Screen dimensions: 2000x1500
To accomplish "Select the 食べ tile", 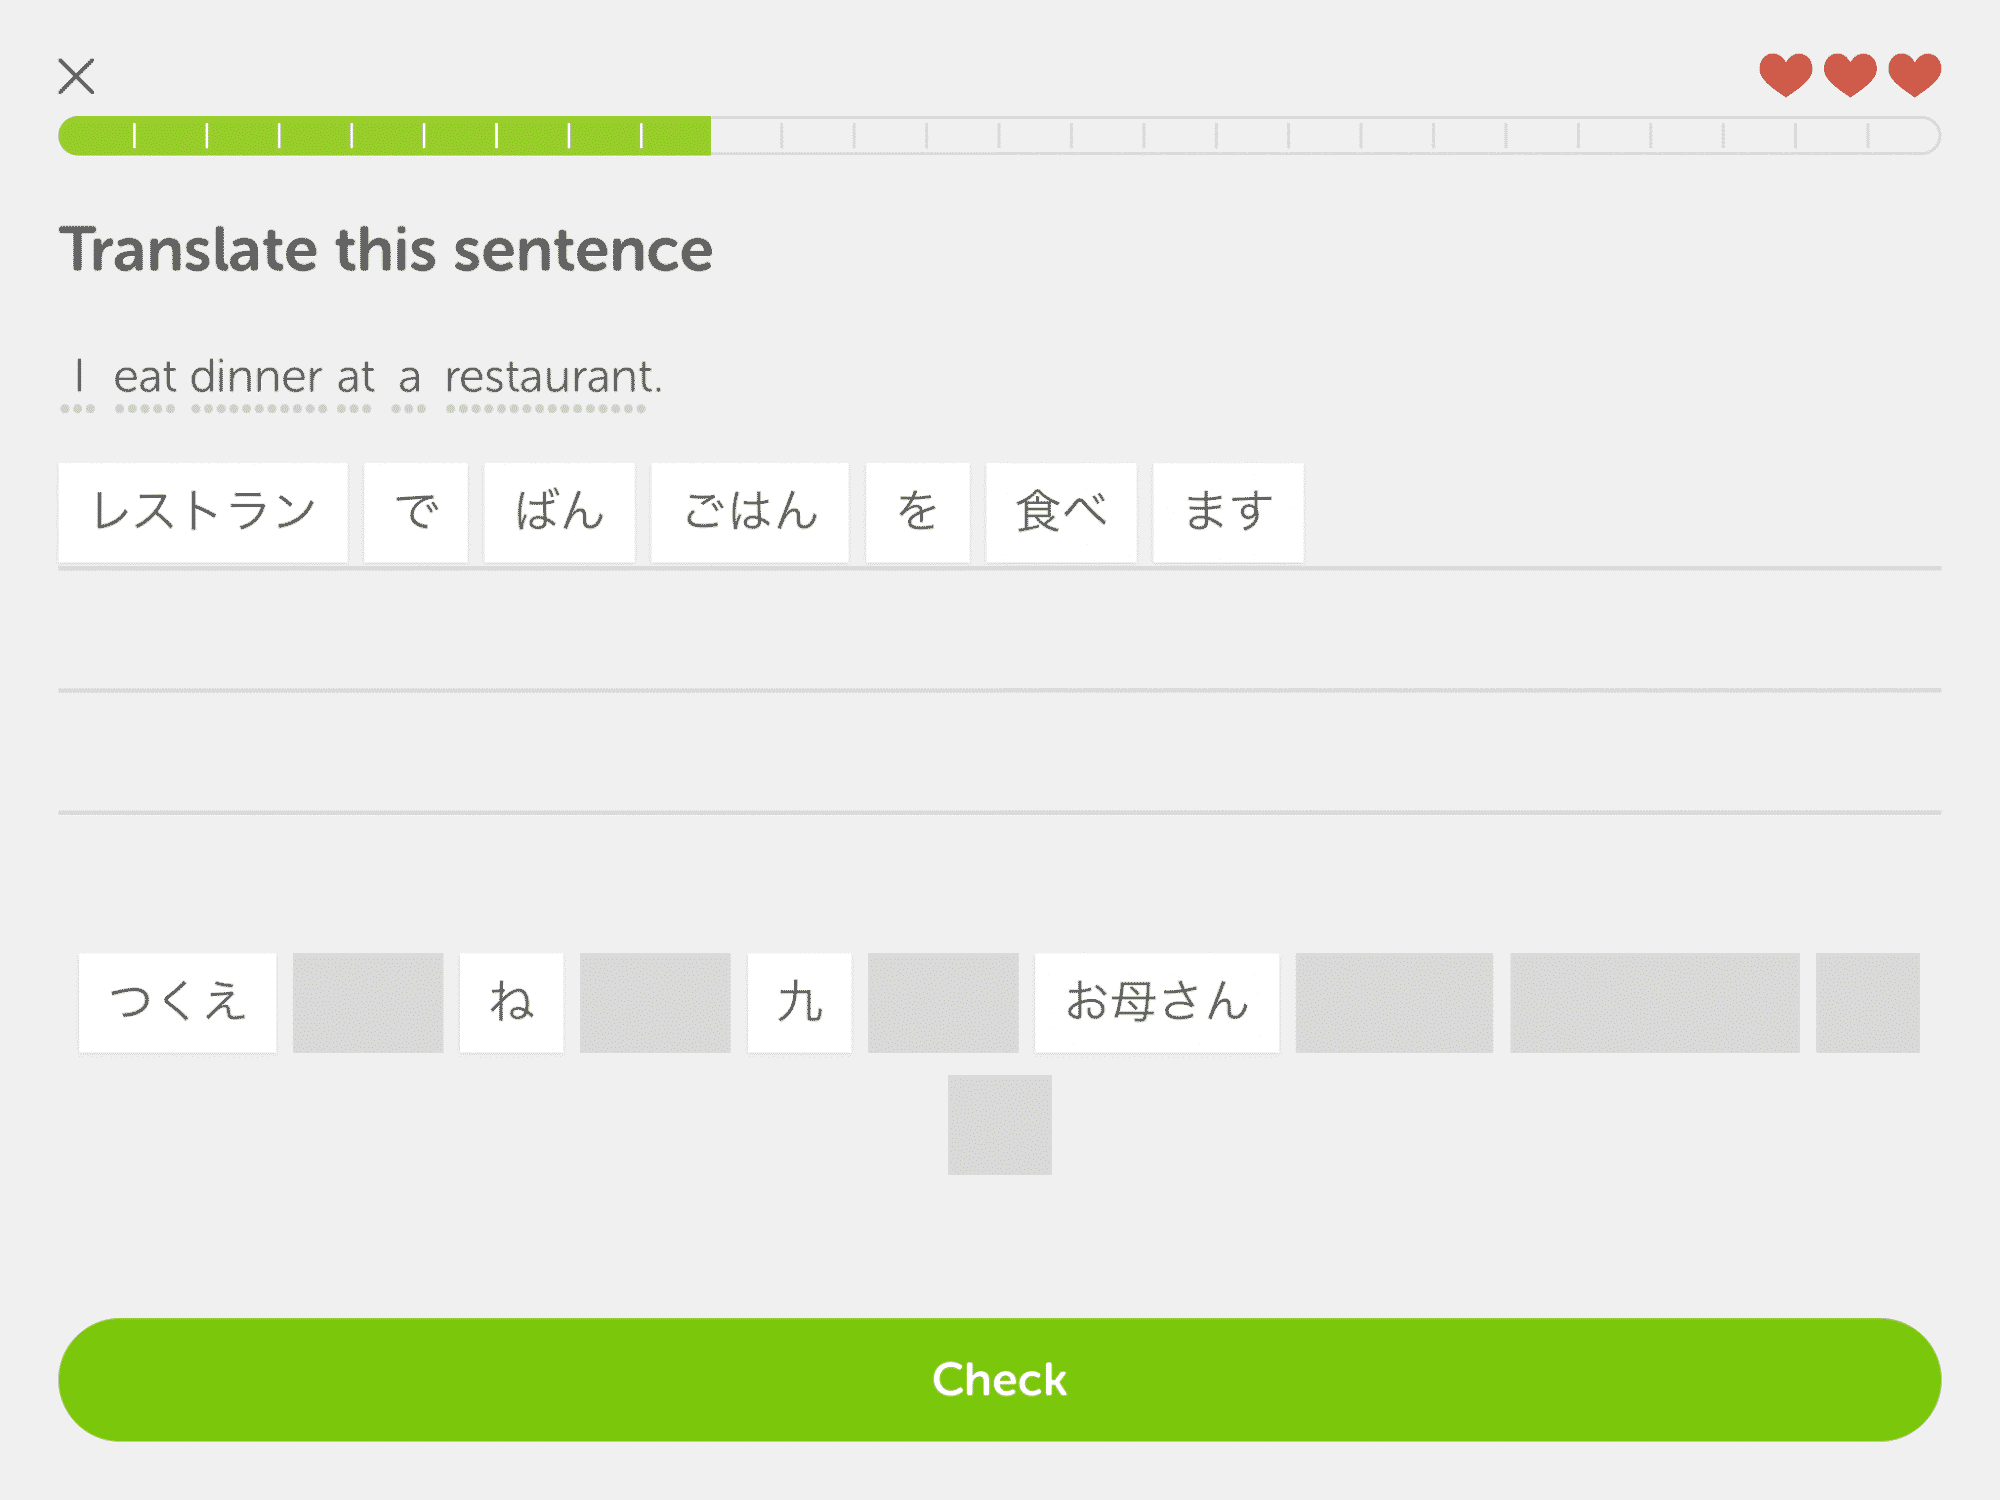I will [1060, 512].
